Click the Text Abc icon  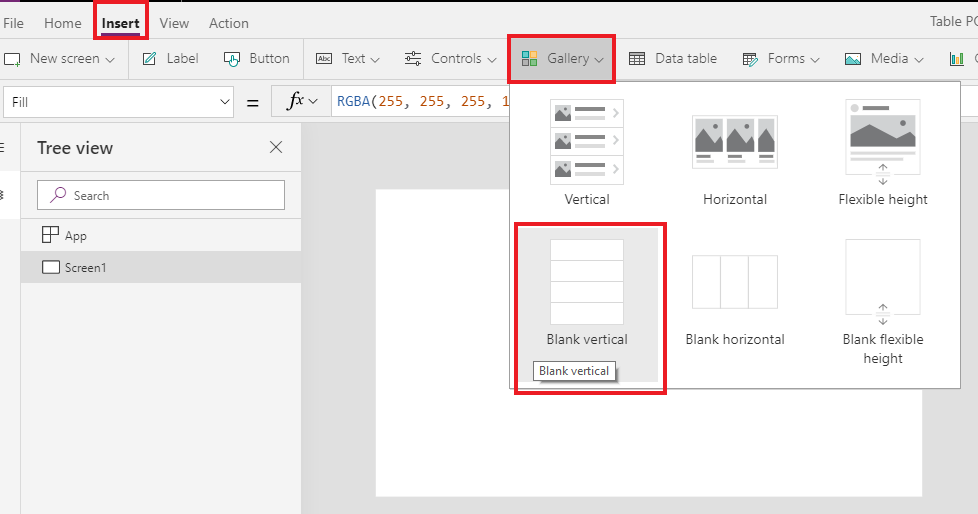[x=324, y=59]
